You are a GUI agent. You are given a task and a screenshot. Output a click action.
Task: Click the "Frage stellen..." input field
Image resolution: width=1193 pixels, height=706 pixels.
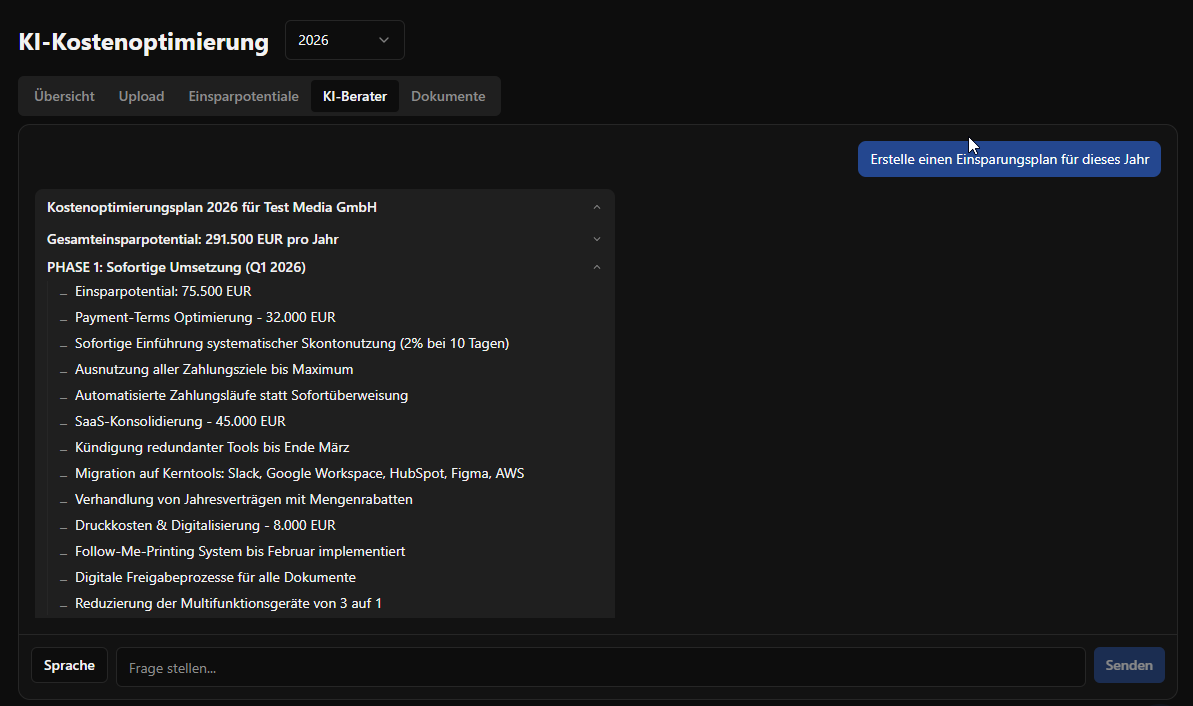(600, 667)
